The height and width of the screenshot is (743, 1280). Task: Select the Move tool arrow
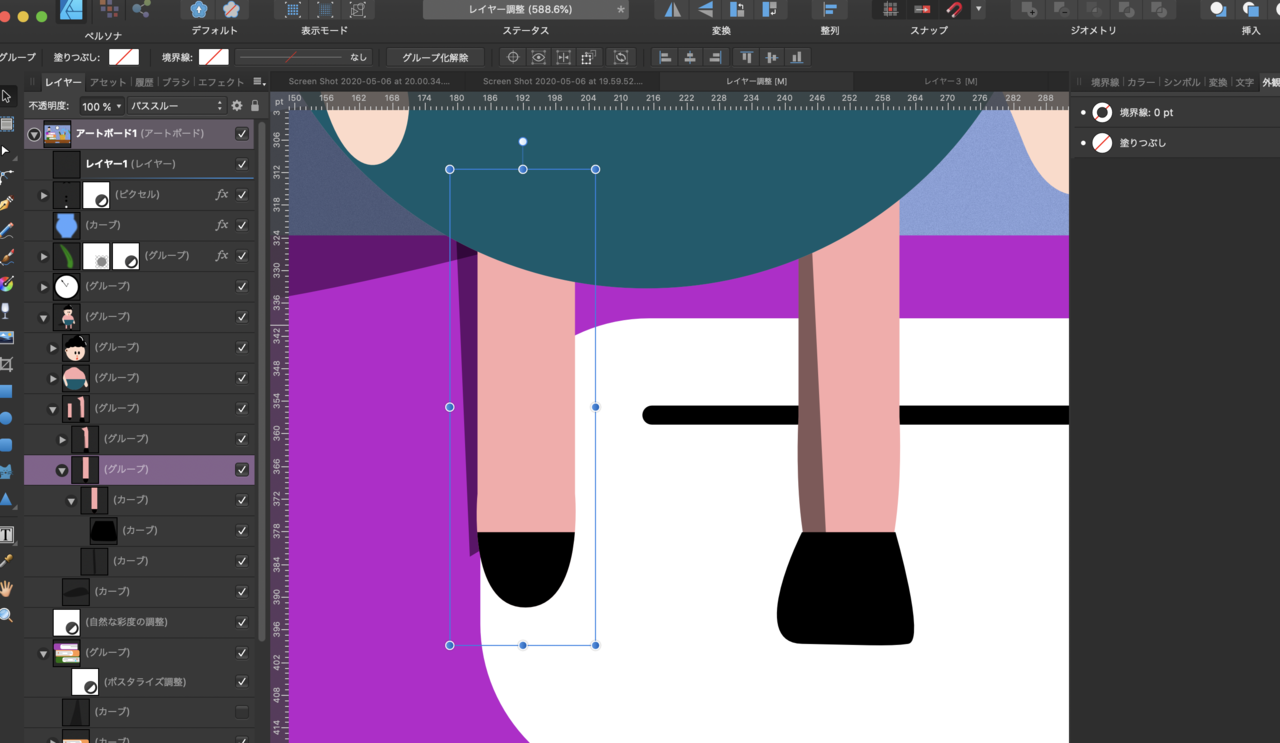tap(7, 97)
